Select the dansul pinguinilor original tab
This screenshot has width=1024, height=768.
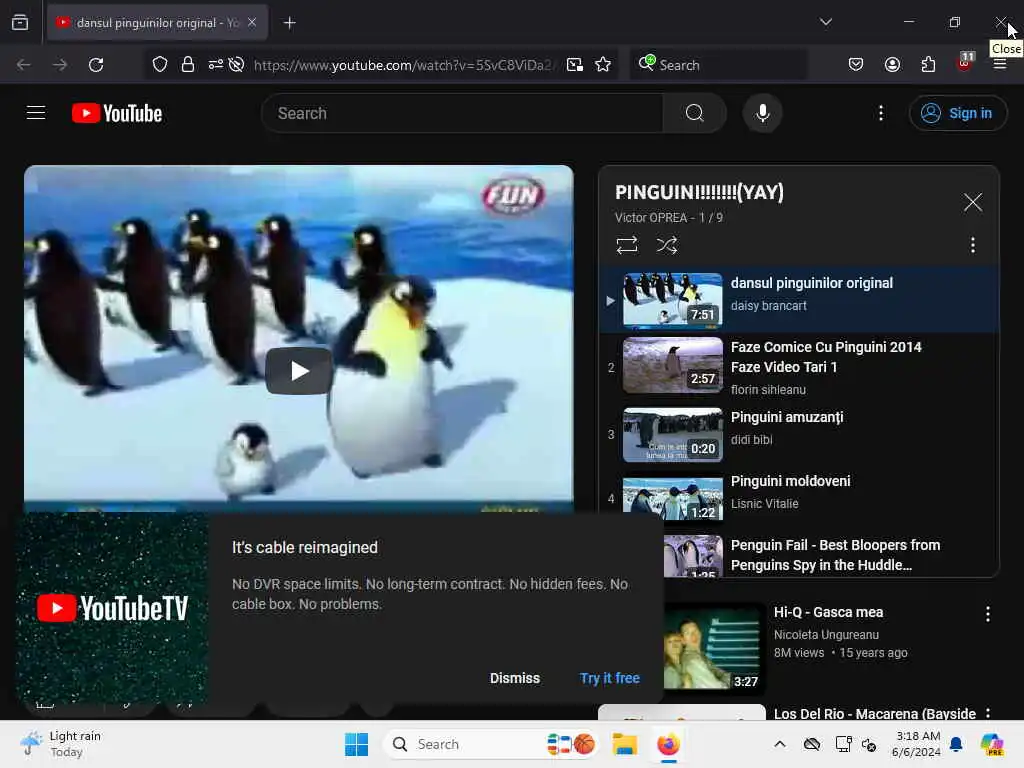157,23
